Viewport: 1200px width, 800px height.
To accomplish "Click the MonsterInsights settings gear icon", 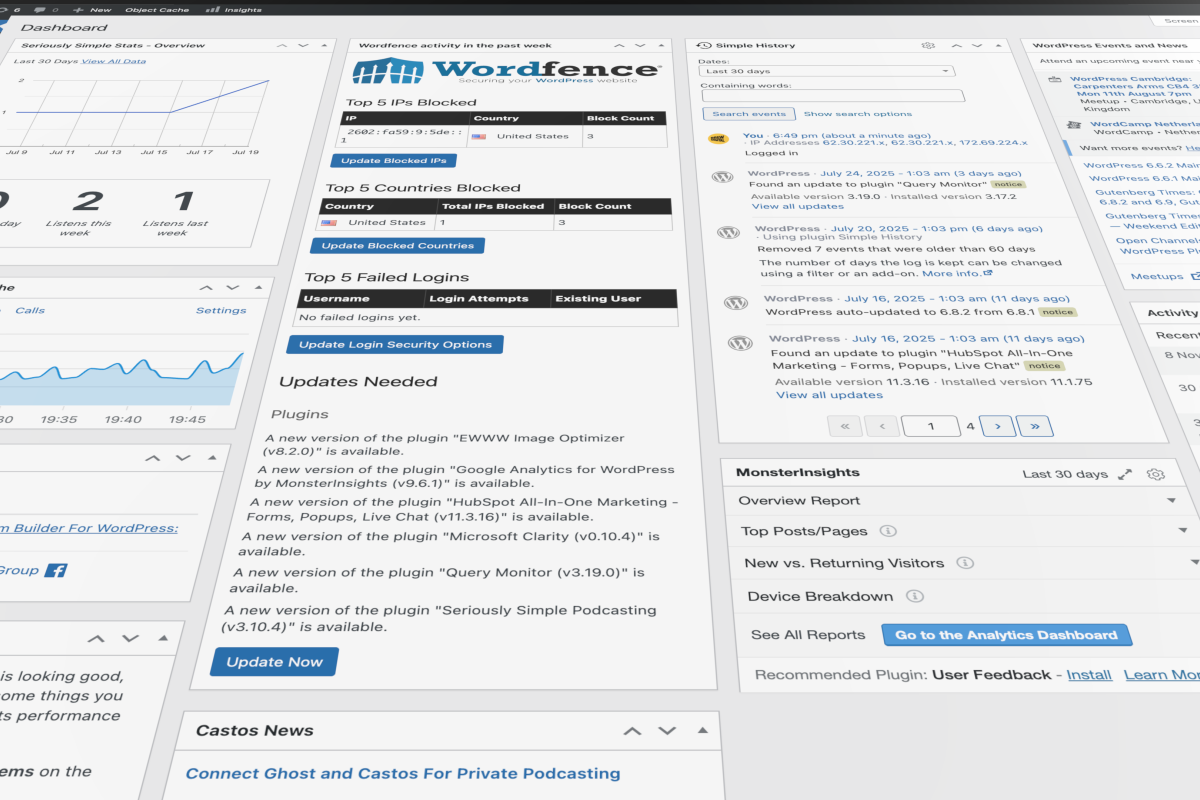I will (x=1156, y=475).
